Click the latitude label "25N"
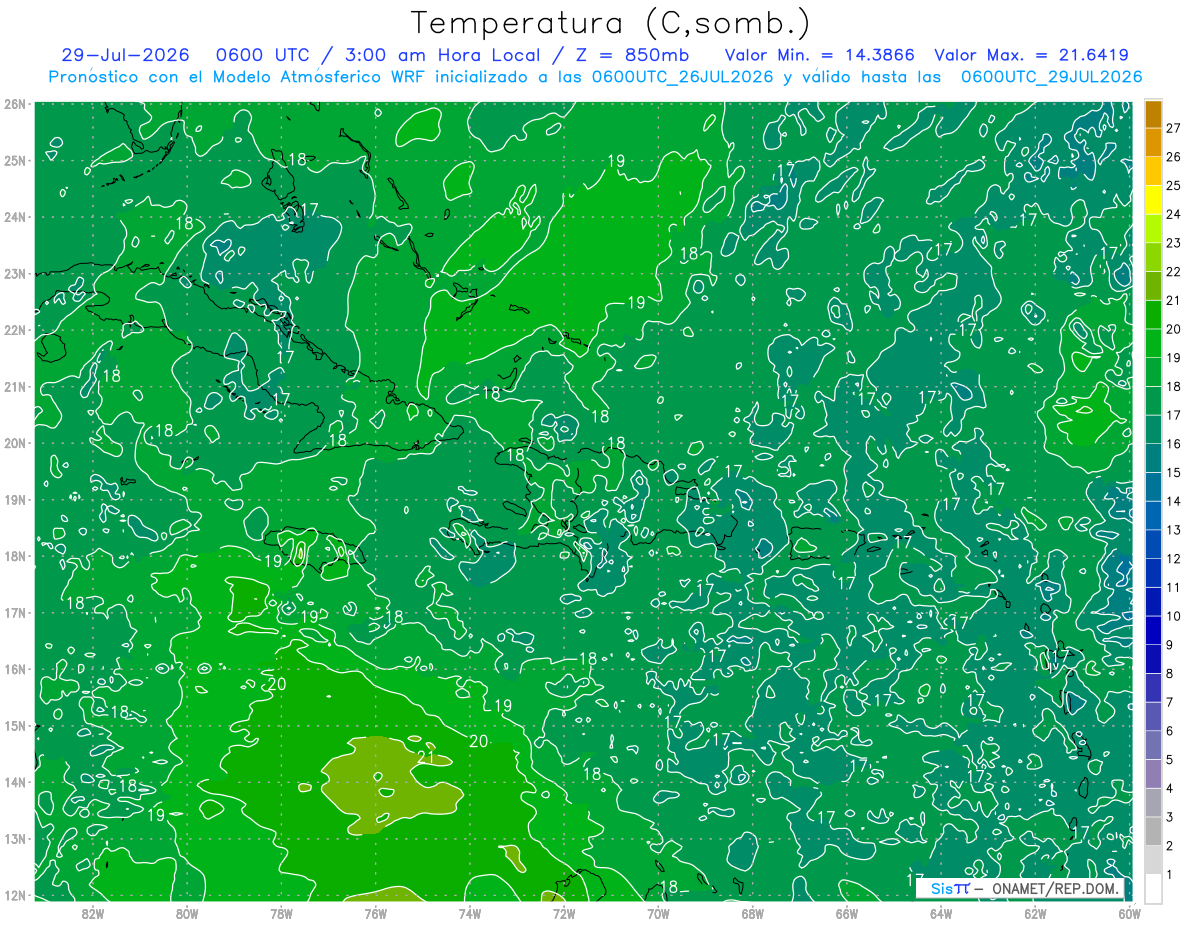 tap(15, 160)
